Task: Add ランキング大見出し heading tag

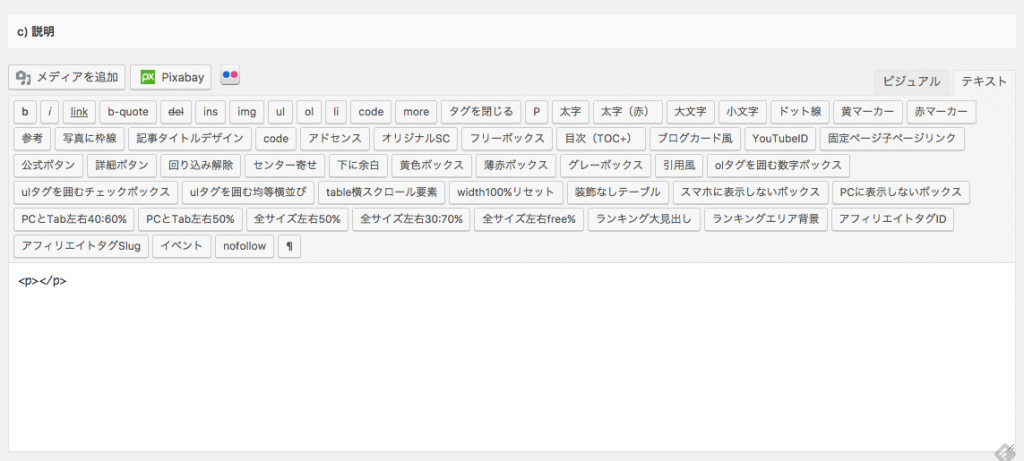Action: coord(642,219)
